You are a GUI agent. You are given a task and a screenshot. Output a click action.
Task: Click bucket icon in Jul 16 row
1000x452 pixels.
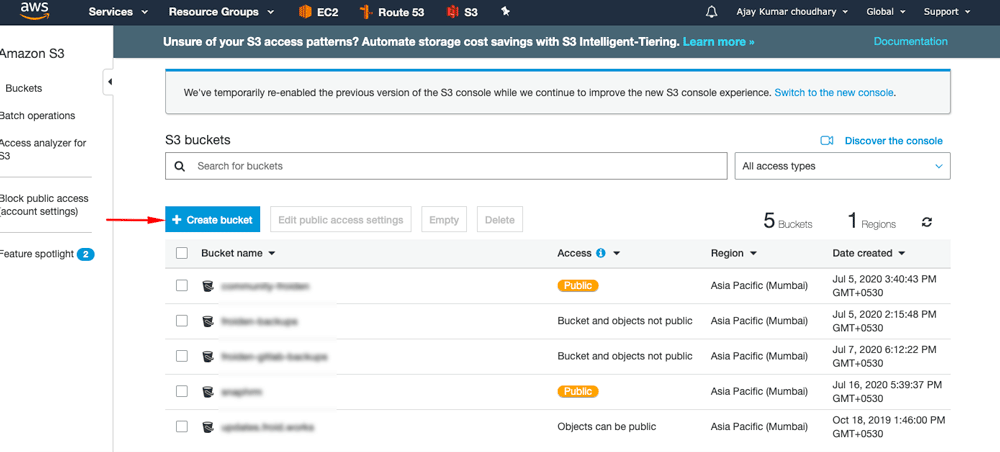207,392
